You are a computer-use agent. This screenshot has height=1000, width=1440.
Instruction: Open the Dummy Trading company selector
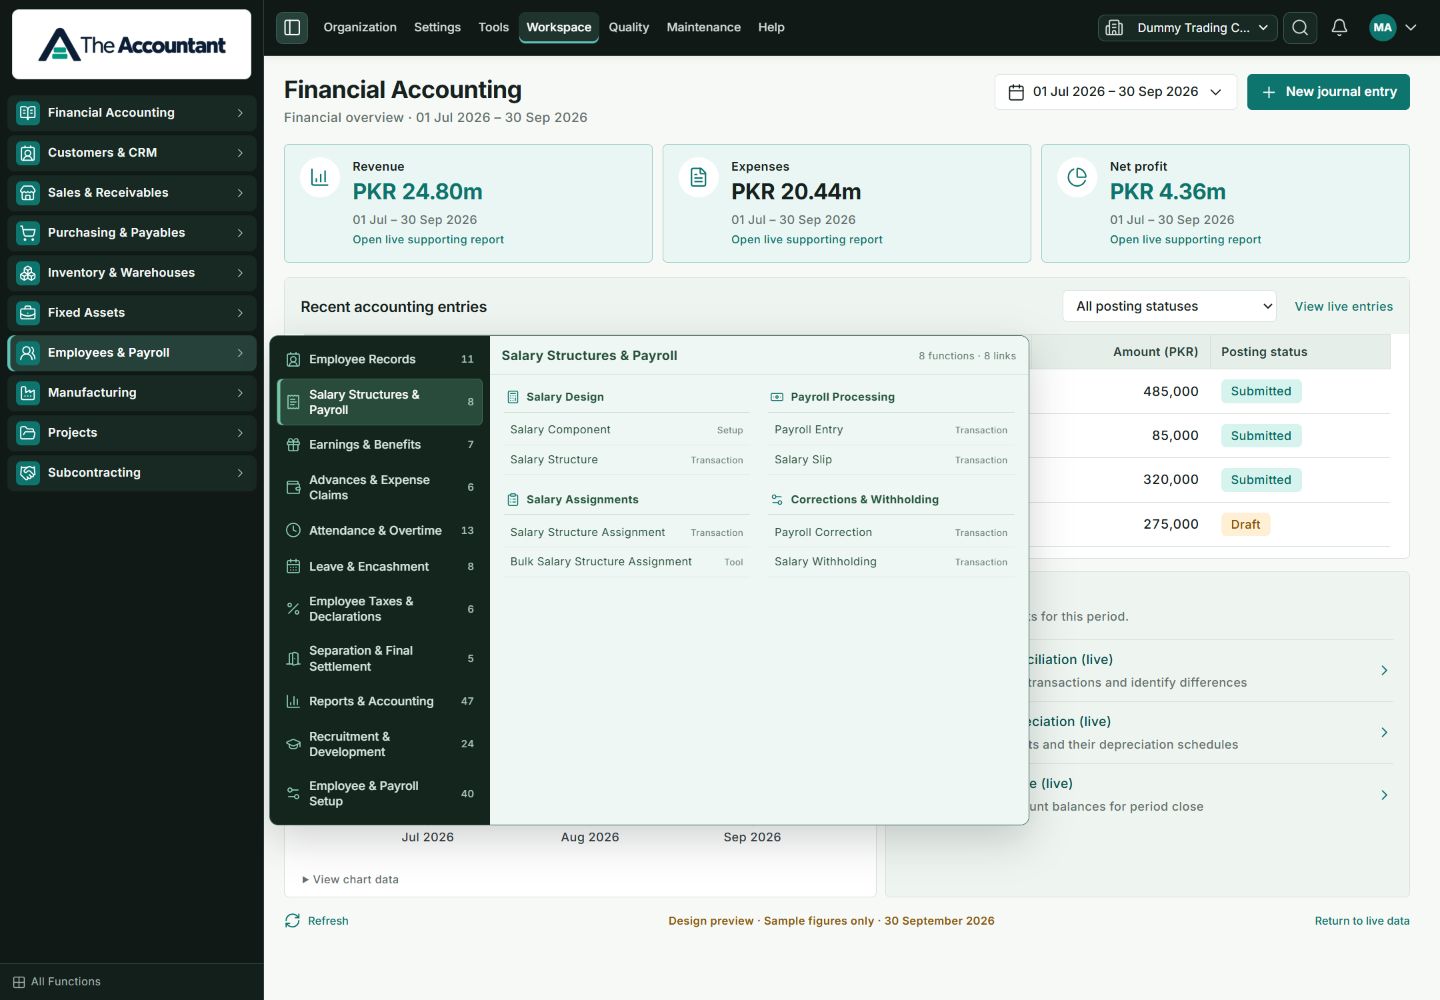[1187, 28]
